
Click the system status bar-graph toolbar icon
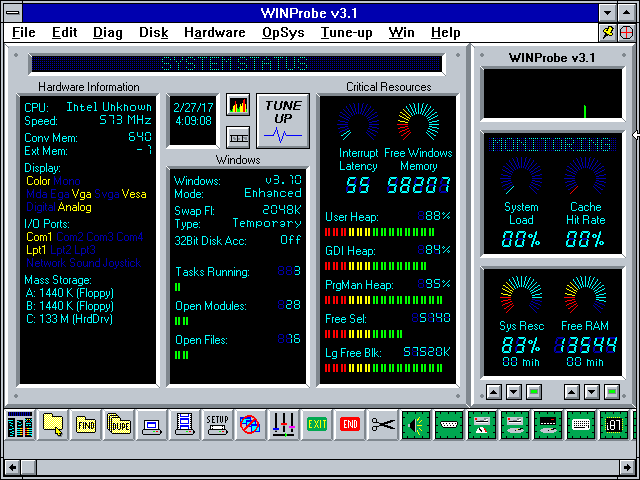(x=20, y=425)
